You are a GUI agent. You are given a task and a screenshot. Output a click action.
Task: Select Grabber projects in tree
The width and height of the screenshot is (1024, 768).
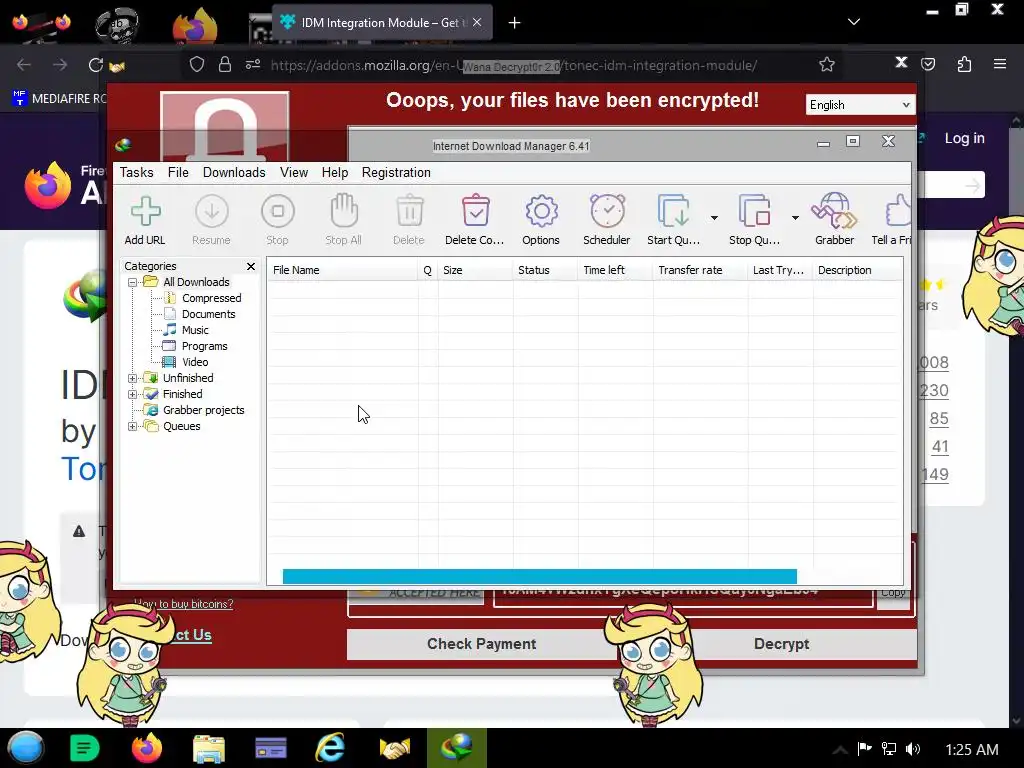pyautogui.click(x=203, y=410)
